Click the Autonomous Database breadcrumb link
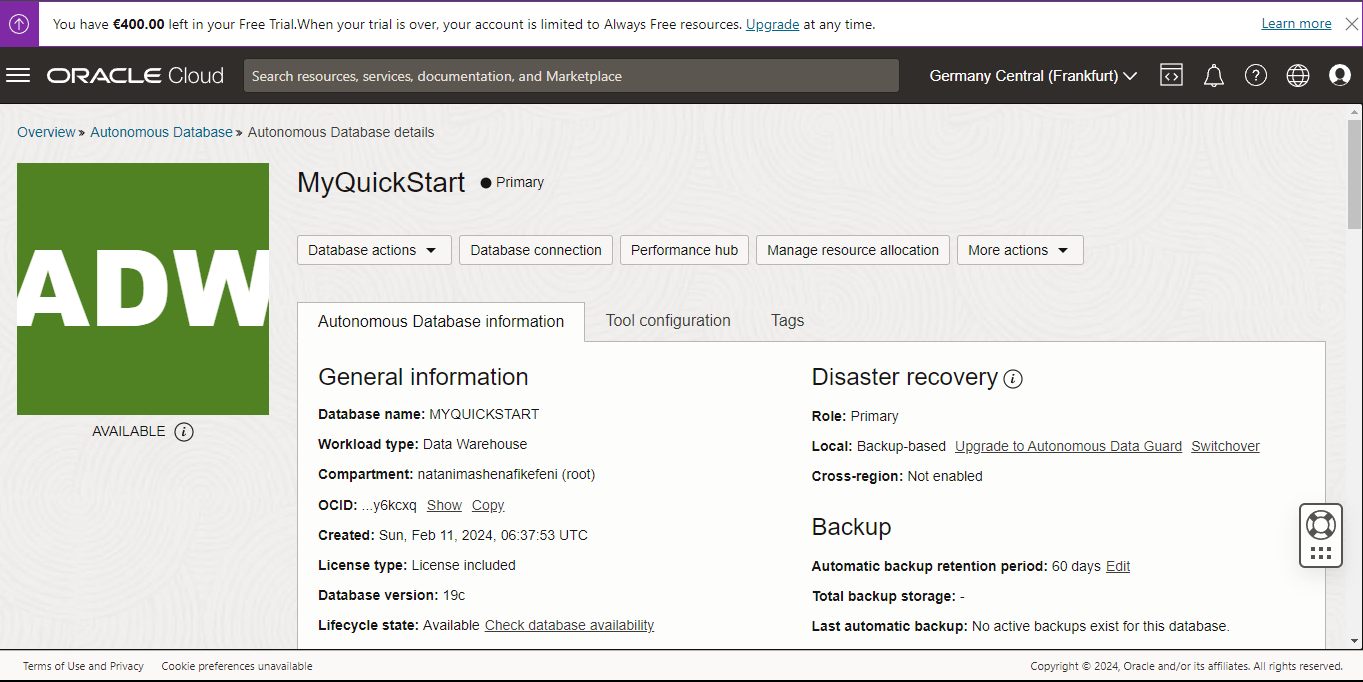1363x682 pixels. click(x=161, y=132)
